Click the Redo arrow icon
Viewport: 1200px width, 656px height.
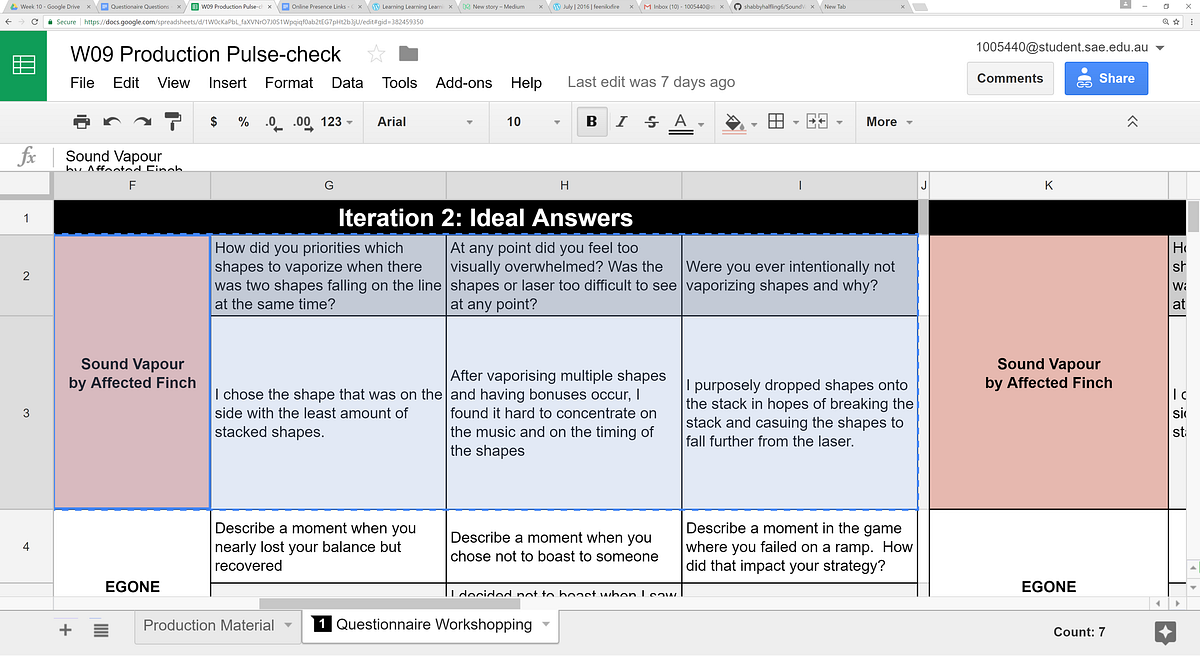tap(143, 122)
